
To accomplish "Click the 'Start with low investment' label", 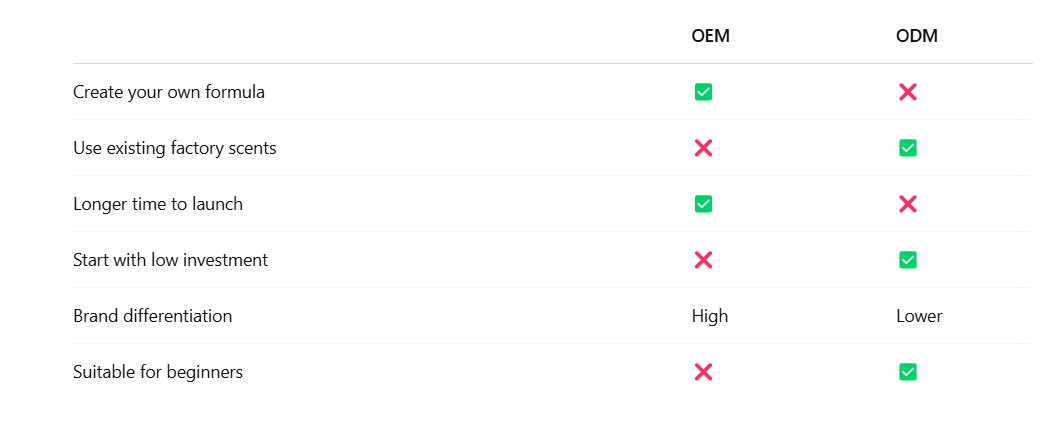I will pos(171,260).
